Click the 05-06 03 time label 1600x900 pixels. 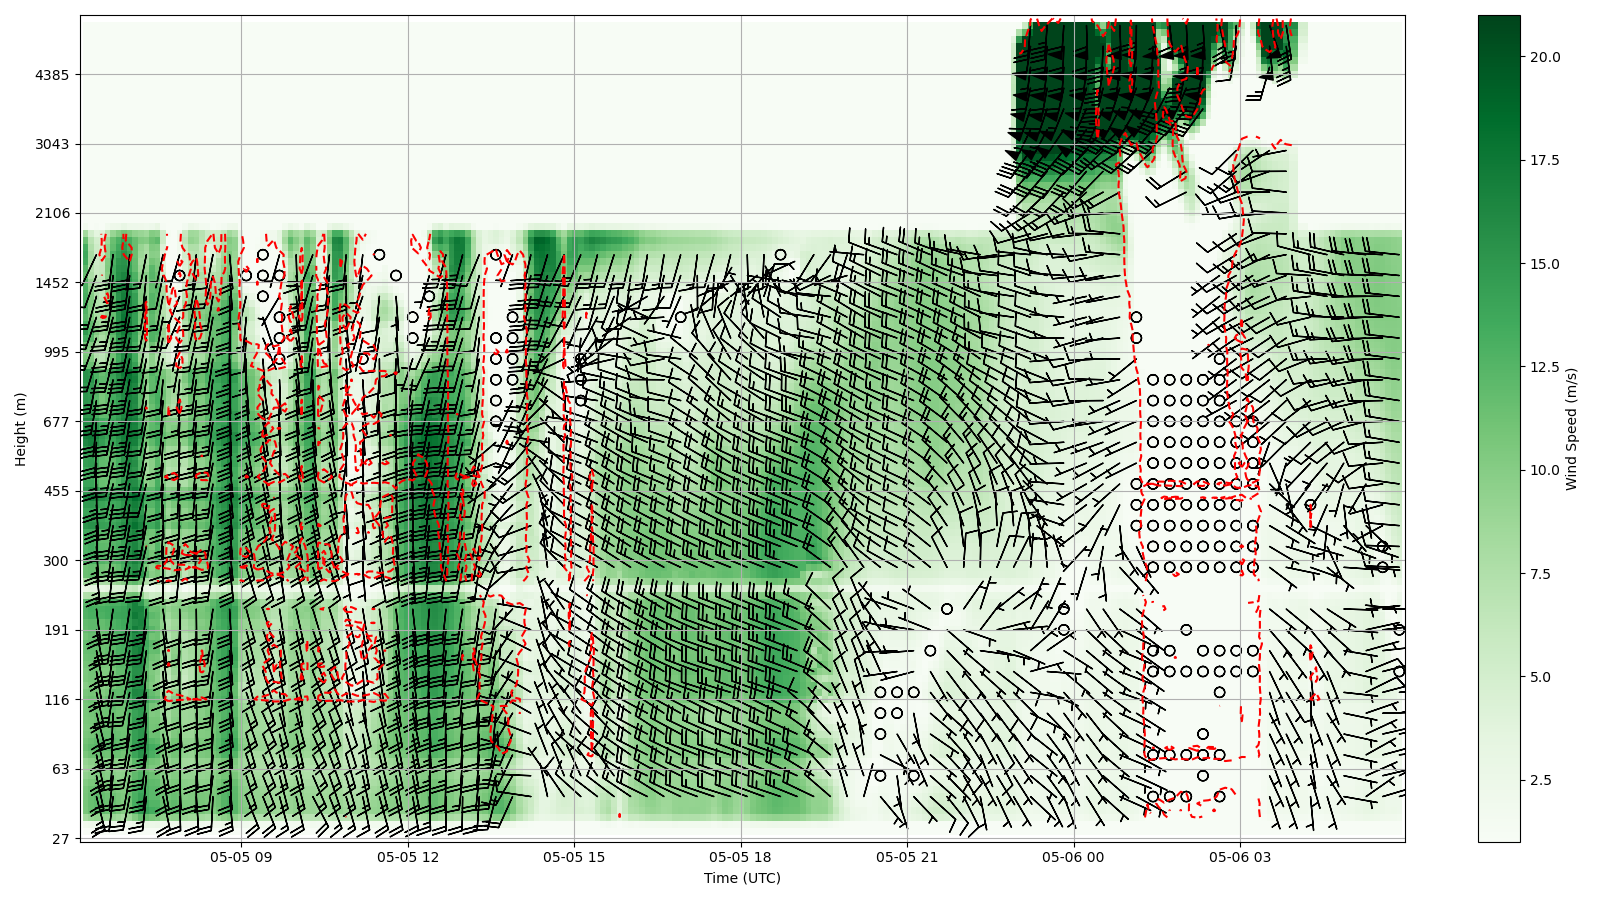pos(1240,857)
